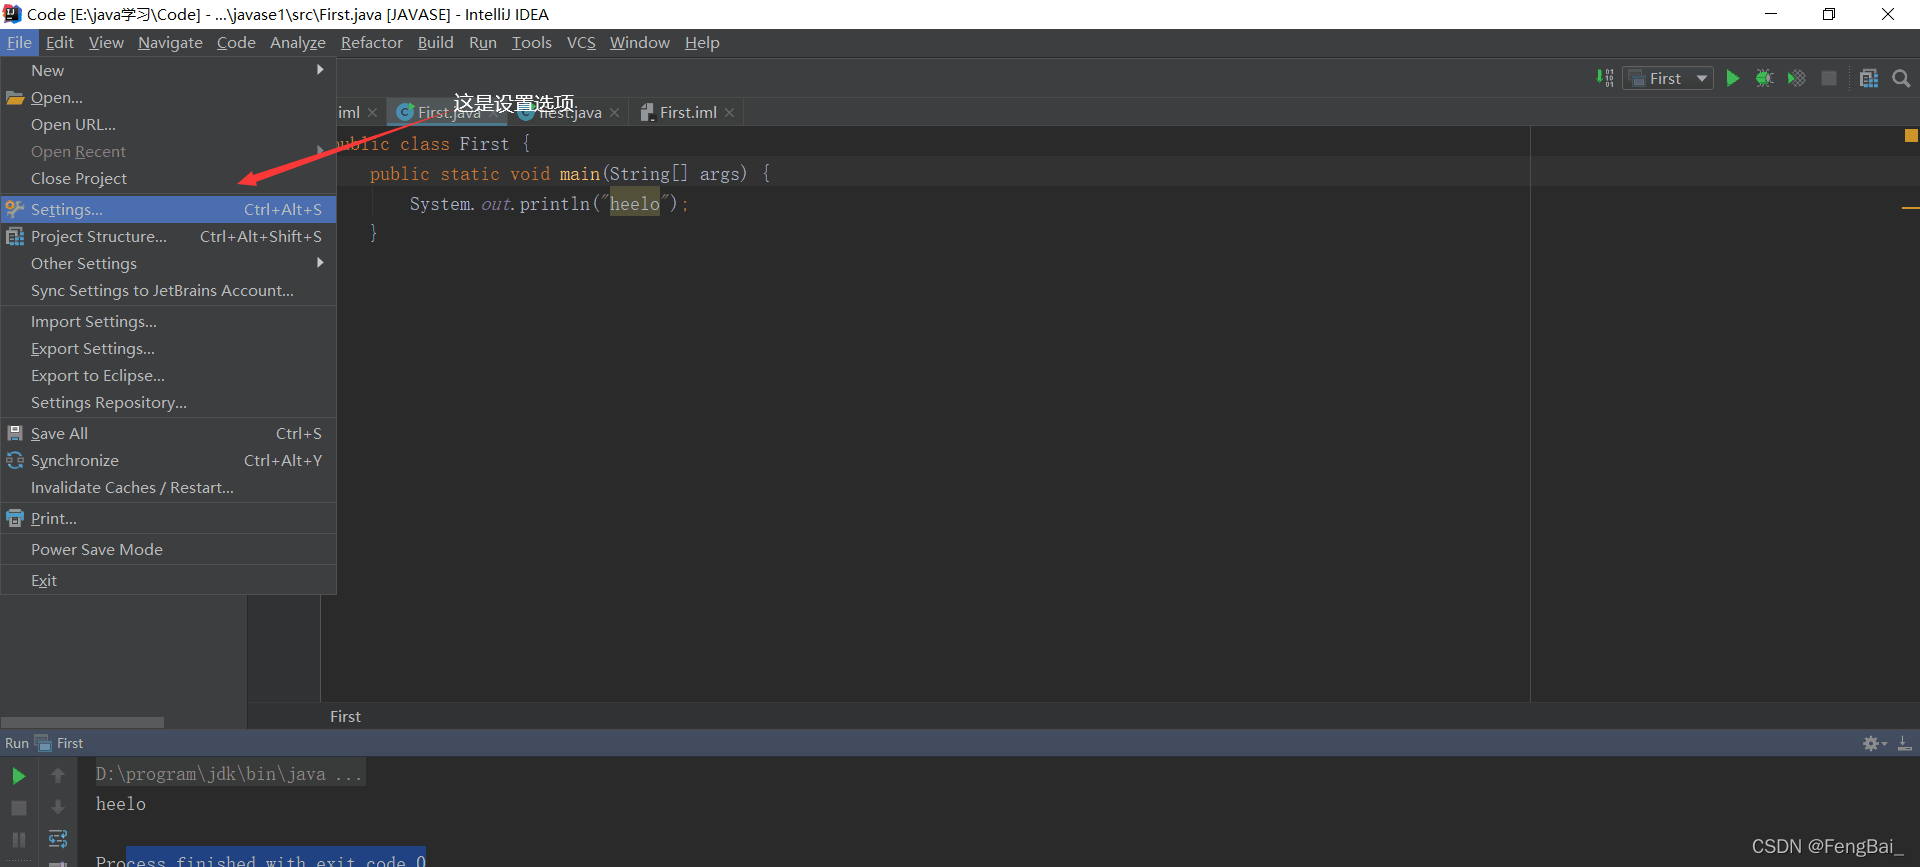Click Sync Settings to JetBrains Account...
Screen dimensions: 1920x867
[168, 290]
